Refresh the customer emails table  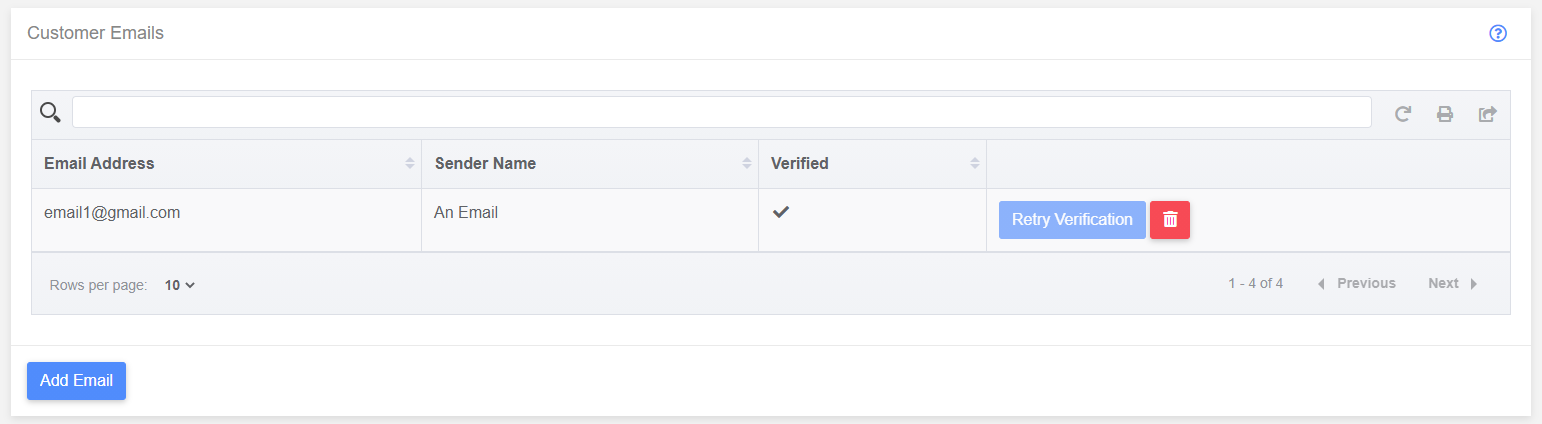[x=1403, y=114]
